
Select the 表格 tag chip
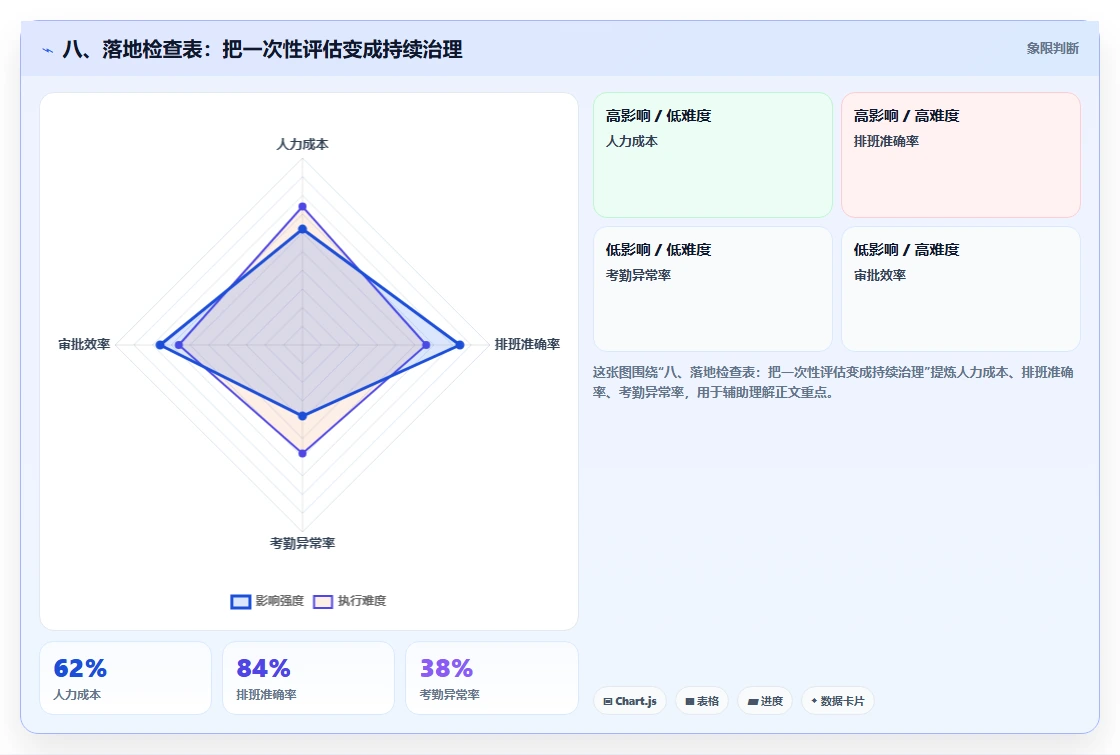tap(702, 701)
